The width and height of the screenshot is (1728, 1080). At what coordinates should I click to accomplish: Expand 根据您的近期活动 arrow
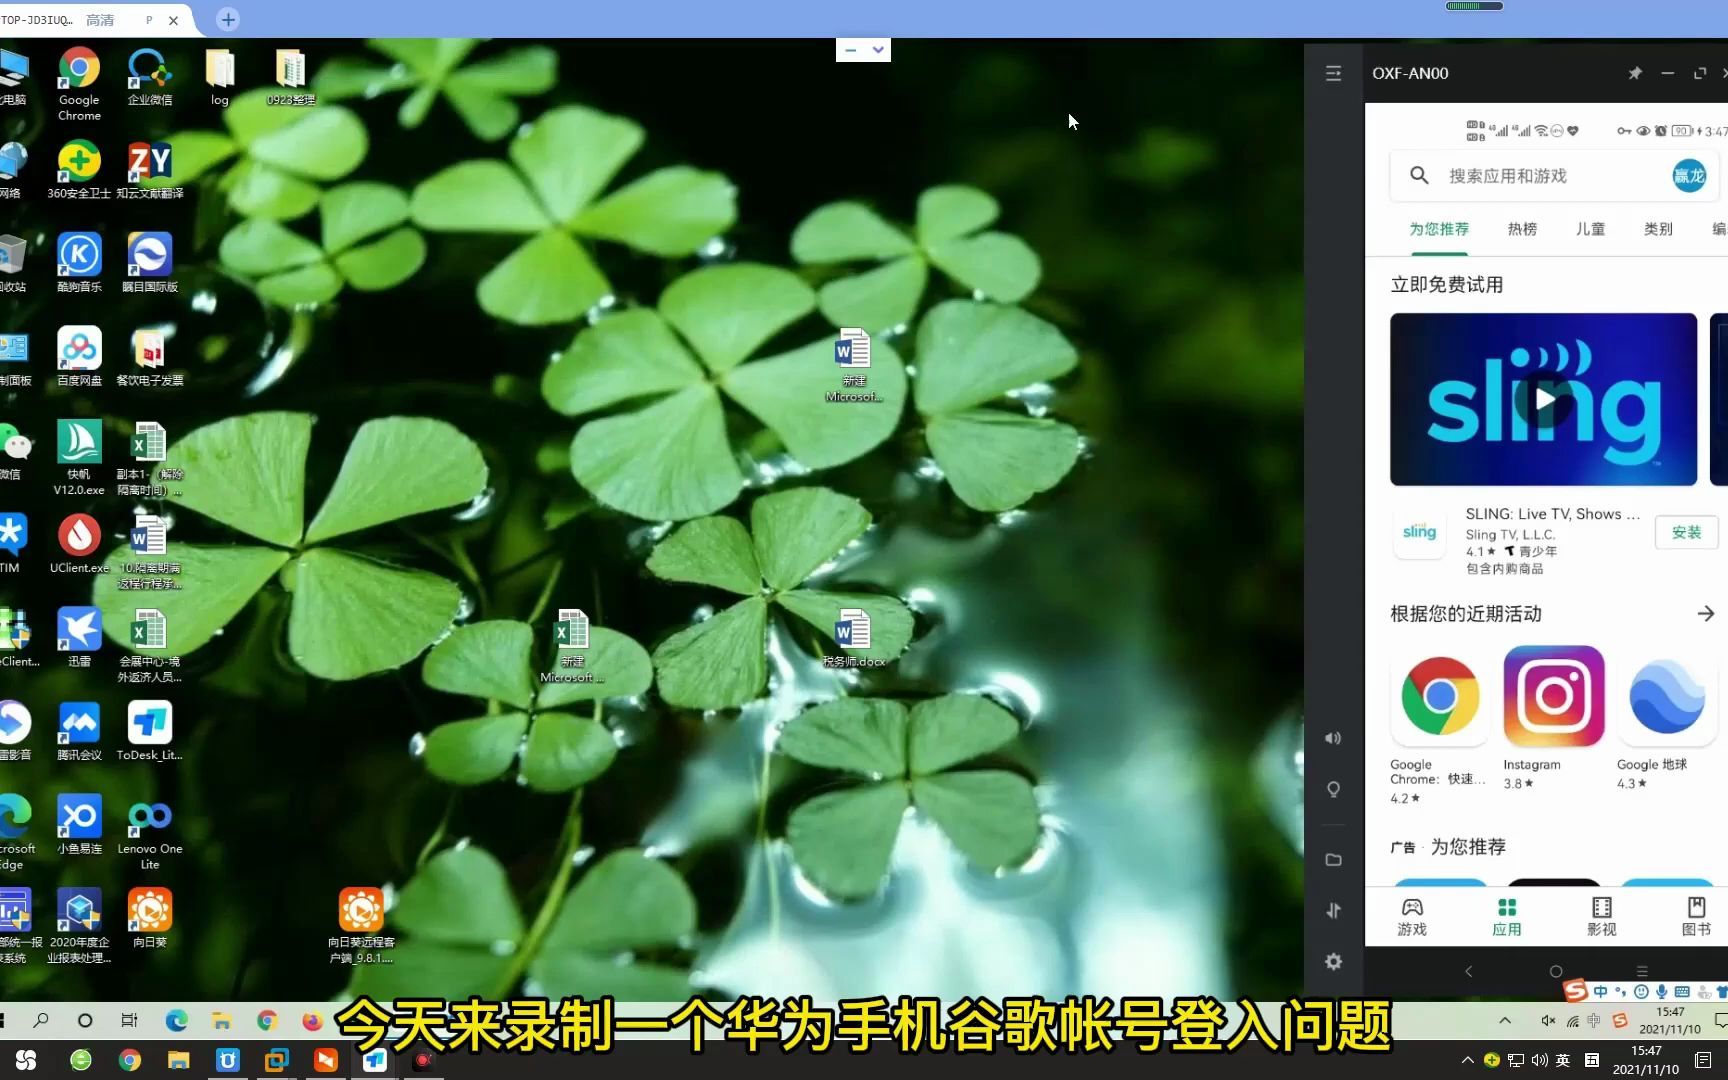tap(1706, 614)
